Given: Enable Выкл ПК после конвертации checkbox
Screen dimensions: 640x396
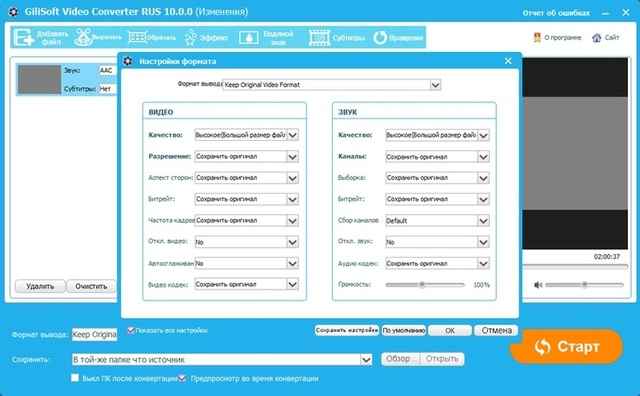Looking at the screenshot, I should [x=75, y=378].
